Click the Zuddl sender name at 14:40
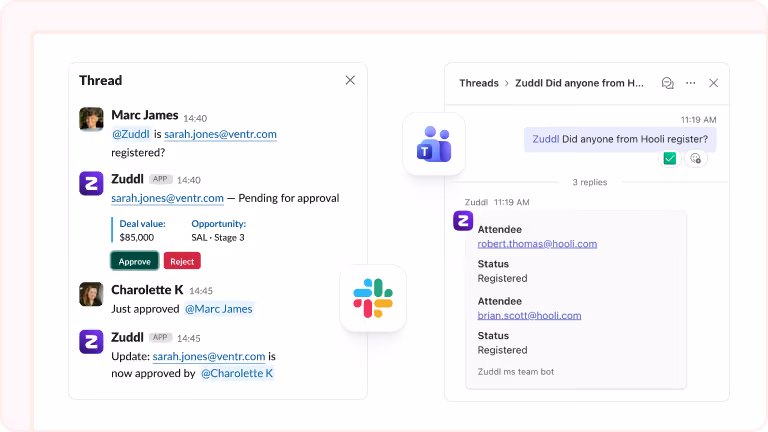Image resolution: width=768 pixels, height=432 pixels. [x=127, y=179]
